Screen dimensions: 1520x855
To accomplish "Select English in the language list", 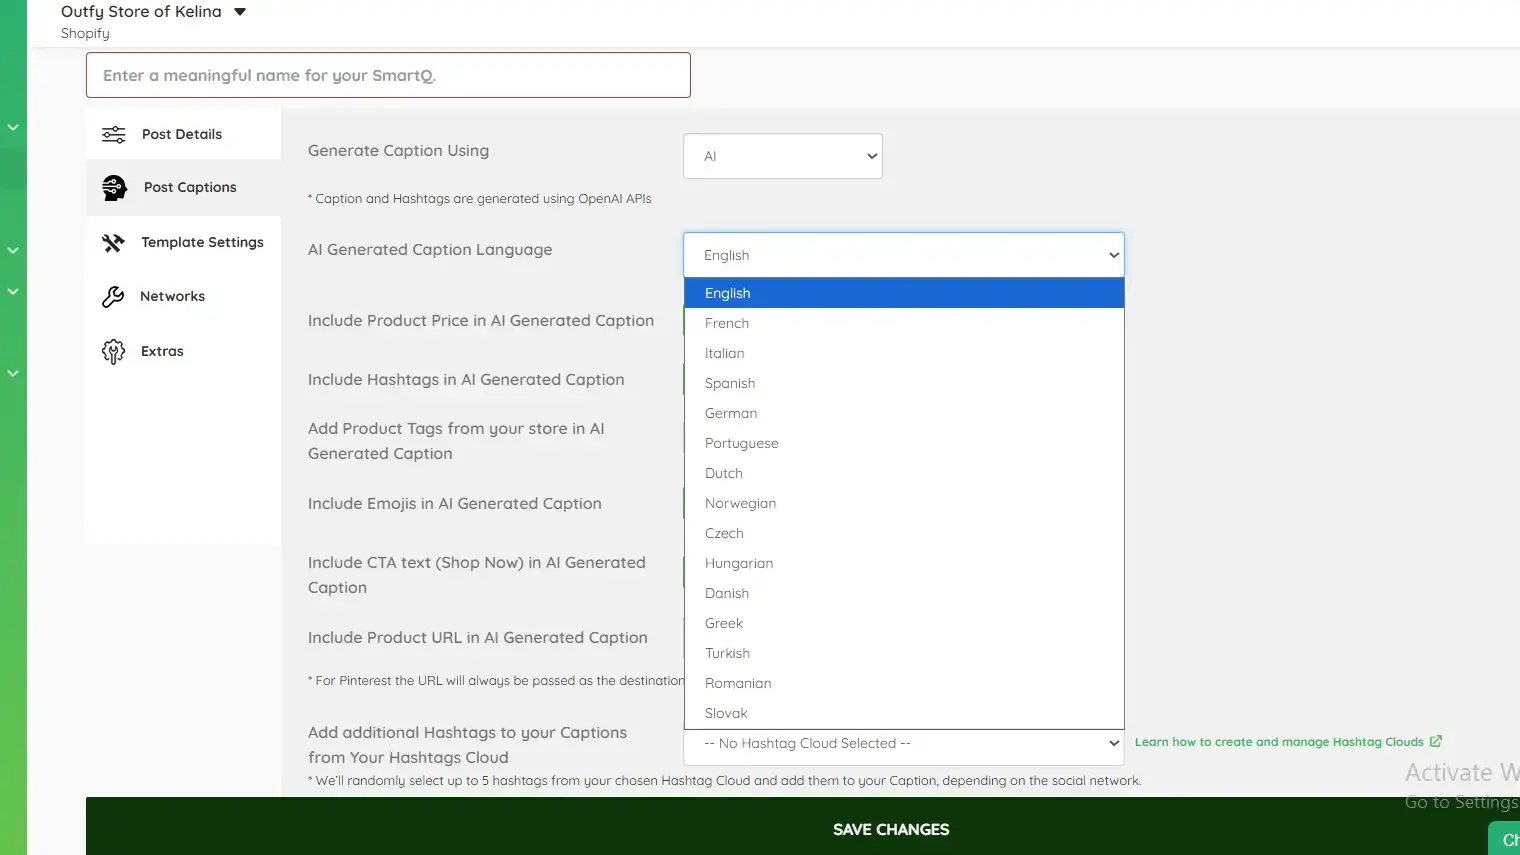I will click(x=904, y=293).
